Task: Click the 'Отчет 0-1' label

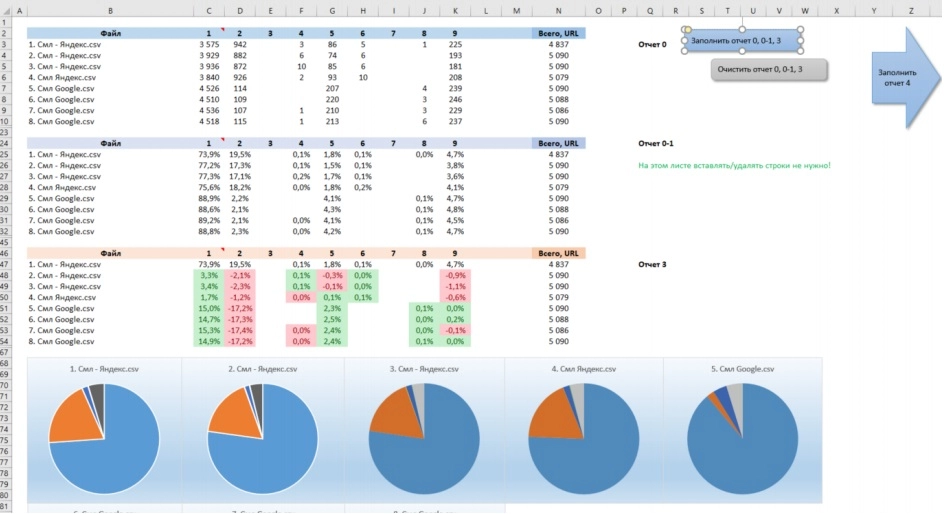Action: point(656,144)
